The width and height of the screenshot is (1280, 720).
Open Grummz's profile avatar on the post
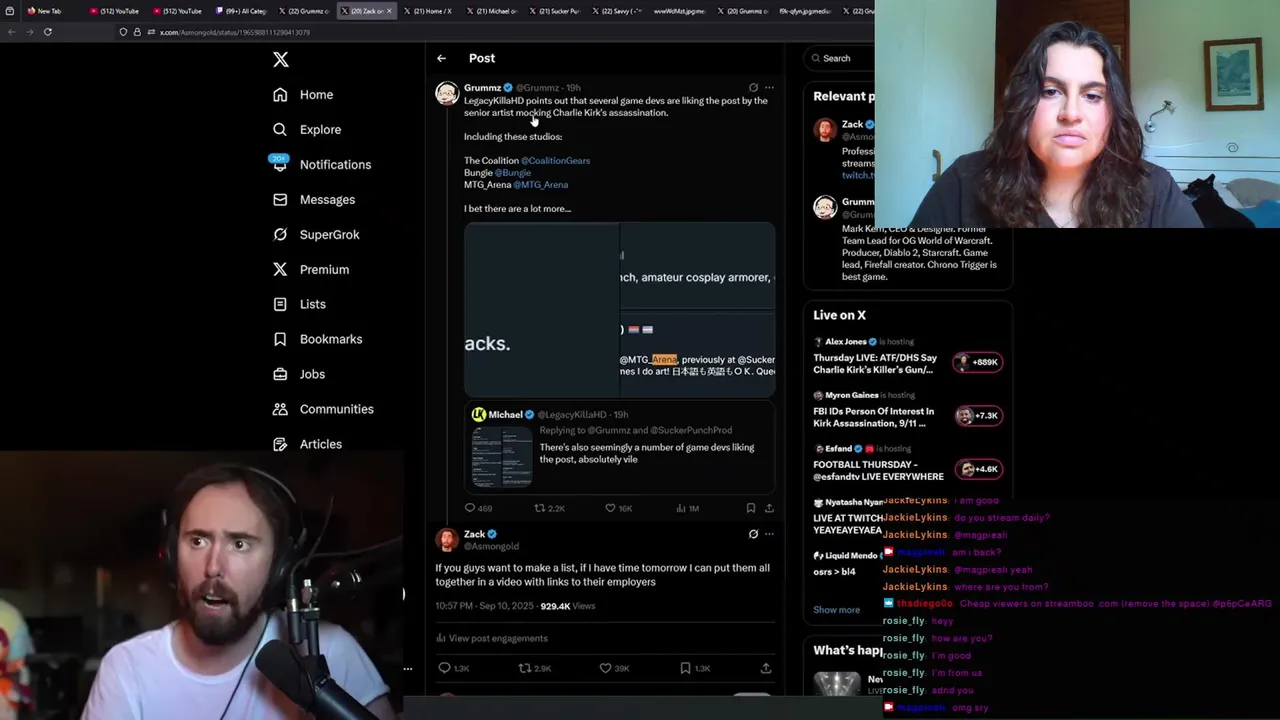[447, 94]
